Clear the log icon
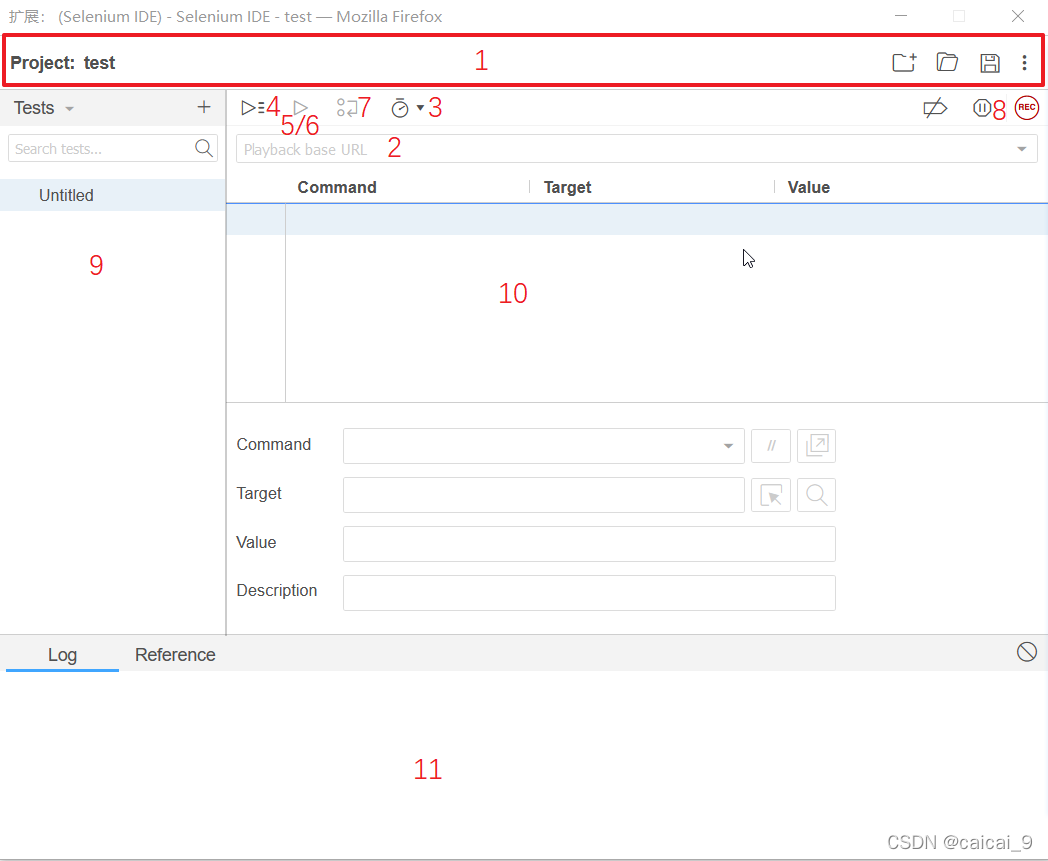 pos(1027,652)
